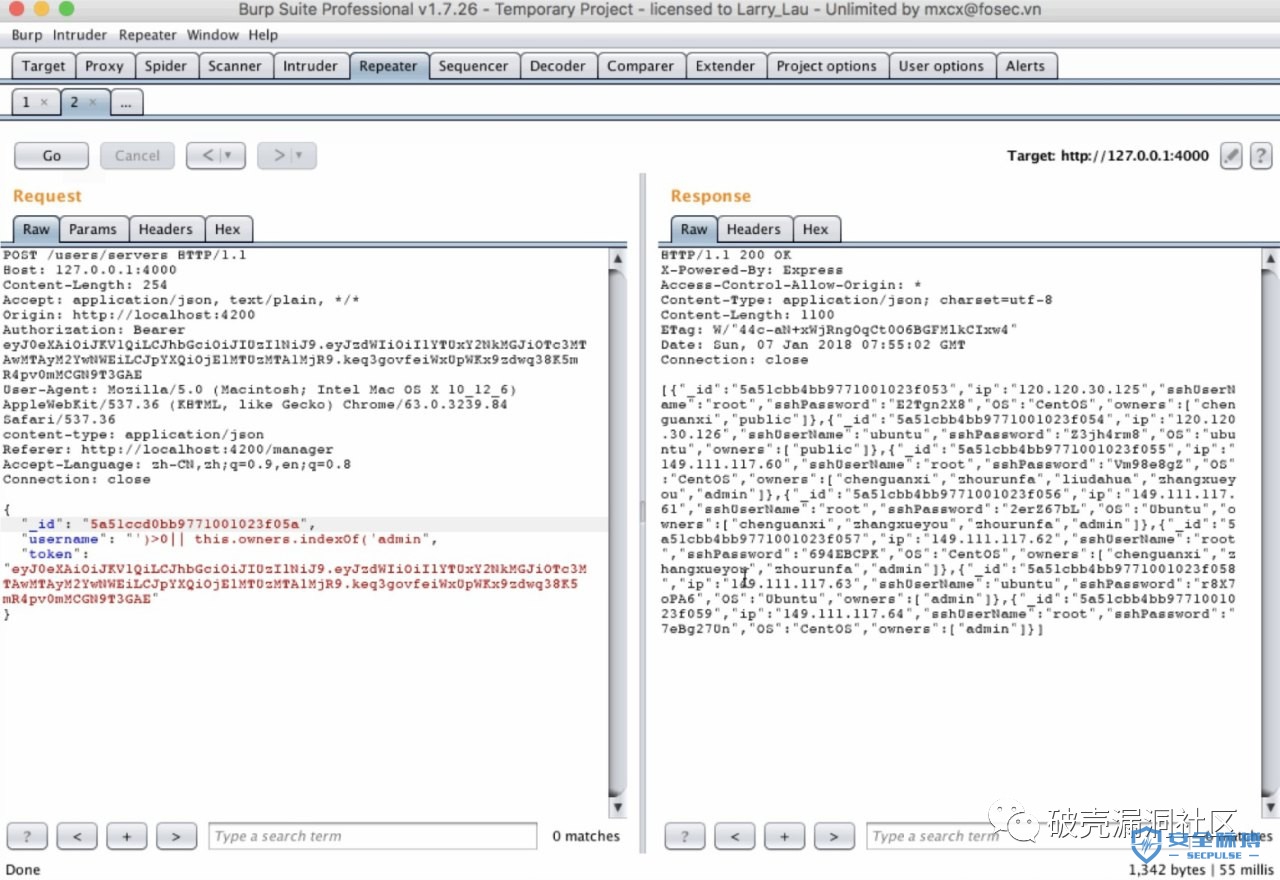Show Request Hex view

(x=227, y=229)
